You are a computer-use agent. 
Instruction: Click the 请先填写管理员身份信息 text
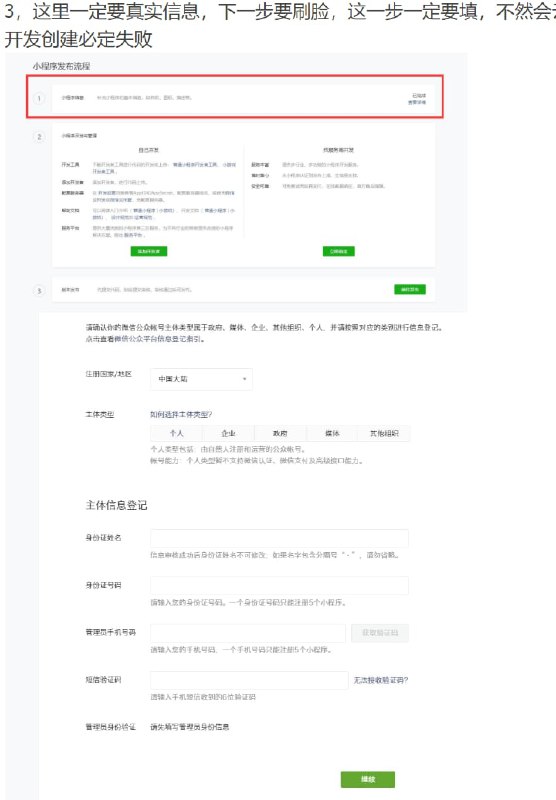190,727
